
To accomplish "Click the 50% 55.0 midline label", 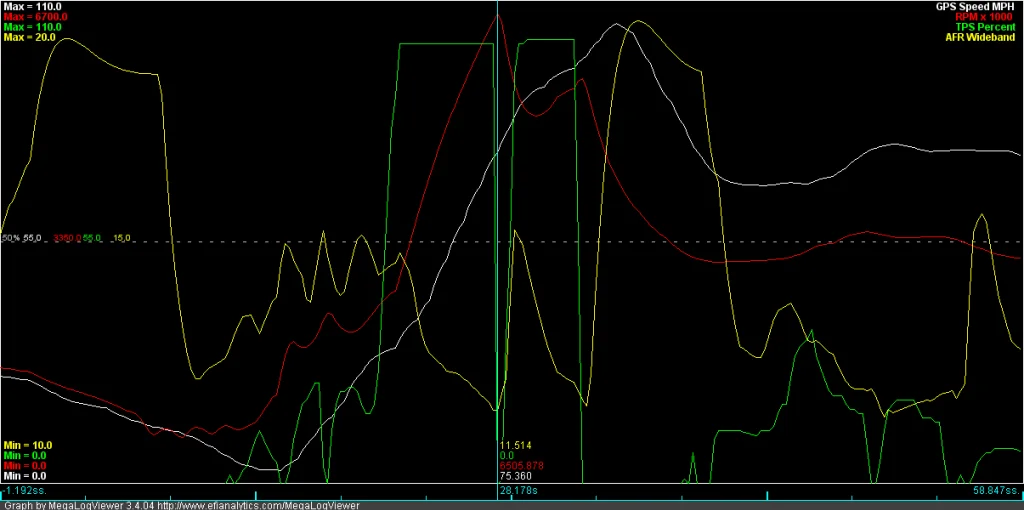I will point(22,239).
